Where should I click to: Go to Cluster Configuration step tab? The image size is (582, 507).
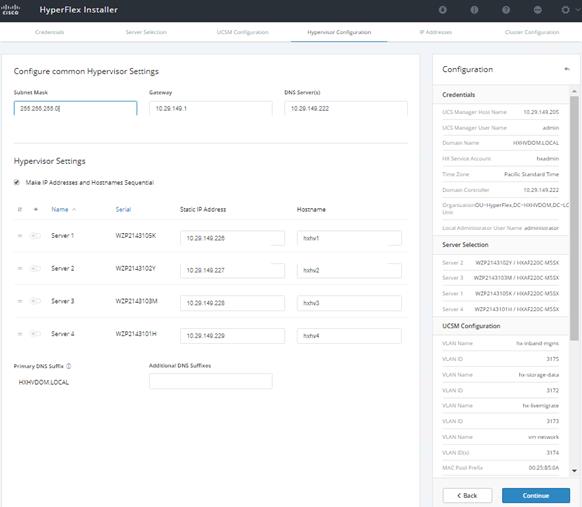point(532,32)
